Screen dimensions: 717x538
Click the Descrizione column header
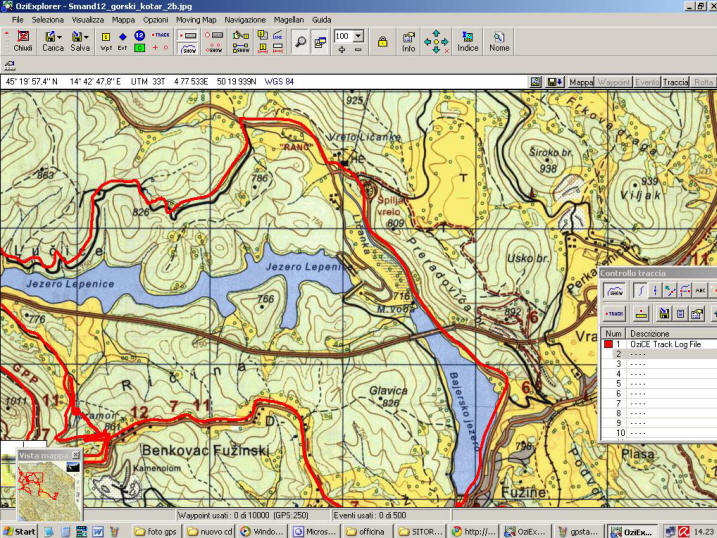point(671,333)
